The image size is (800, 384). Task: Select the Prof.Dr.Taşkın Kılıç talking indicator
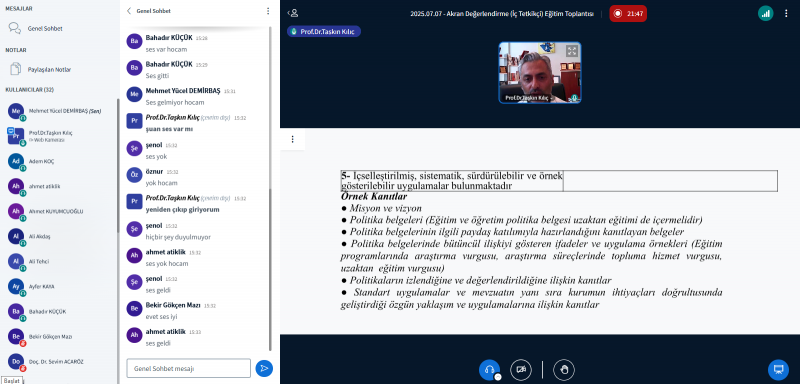pos(324,32)
